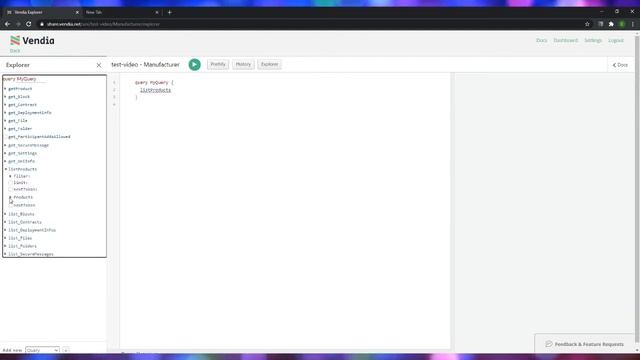Viewport: 640px width, 360px height.
Task: Check the nextToken argument checkbox
Action: 11,189
